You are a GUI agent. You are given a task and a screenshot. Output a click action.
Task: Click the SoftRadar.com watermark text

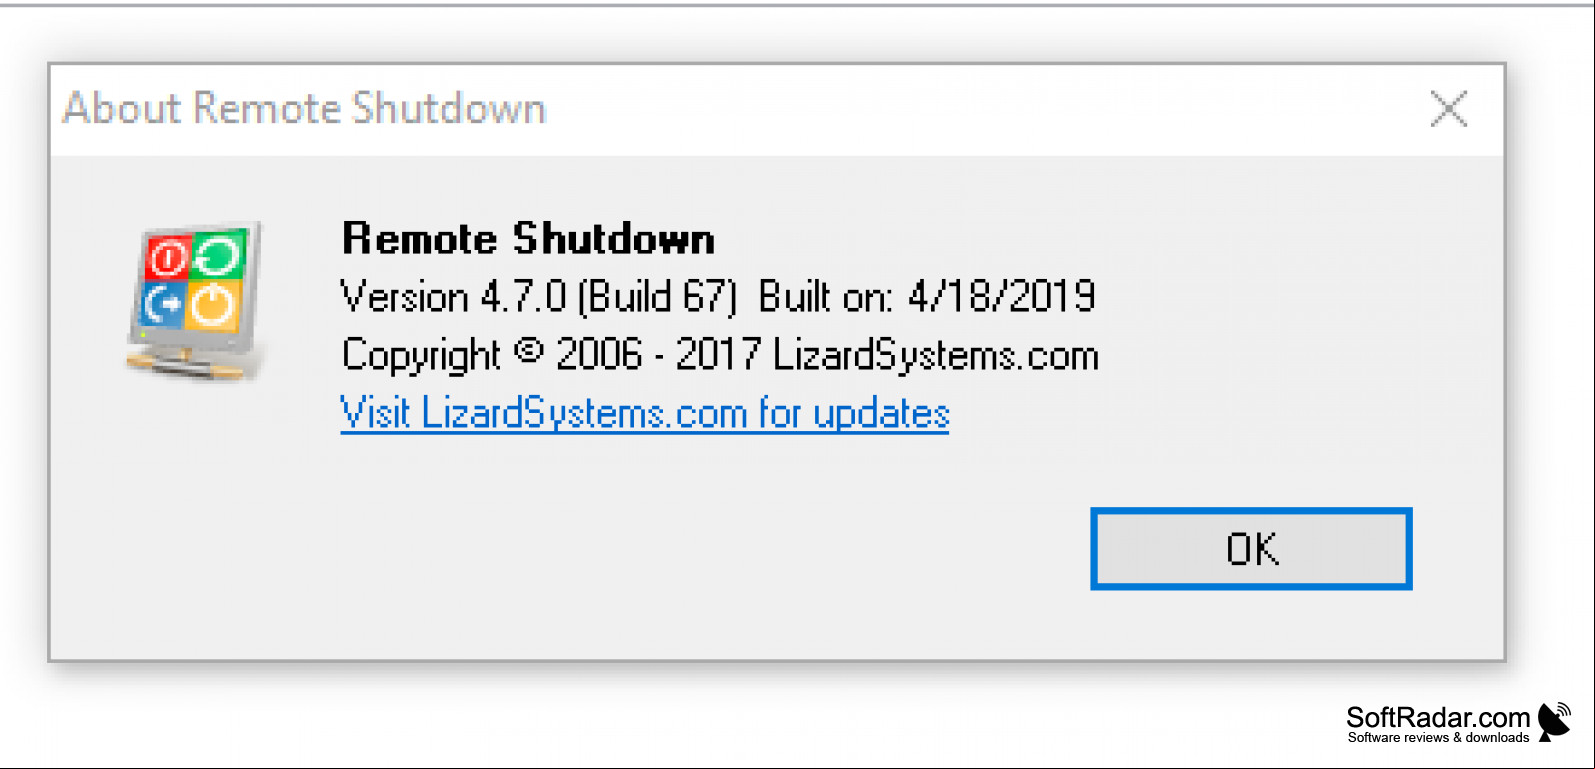pyautogui.click(x=1438, y=717)
